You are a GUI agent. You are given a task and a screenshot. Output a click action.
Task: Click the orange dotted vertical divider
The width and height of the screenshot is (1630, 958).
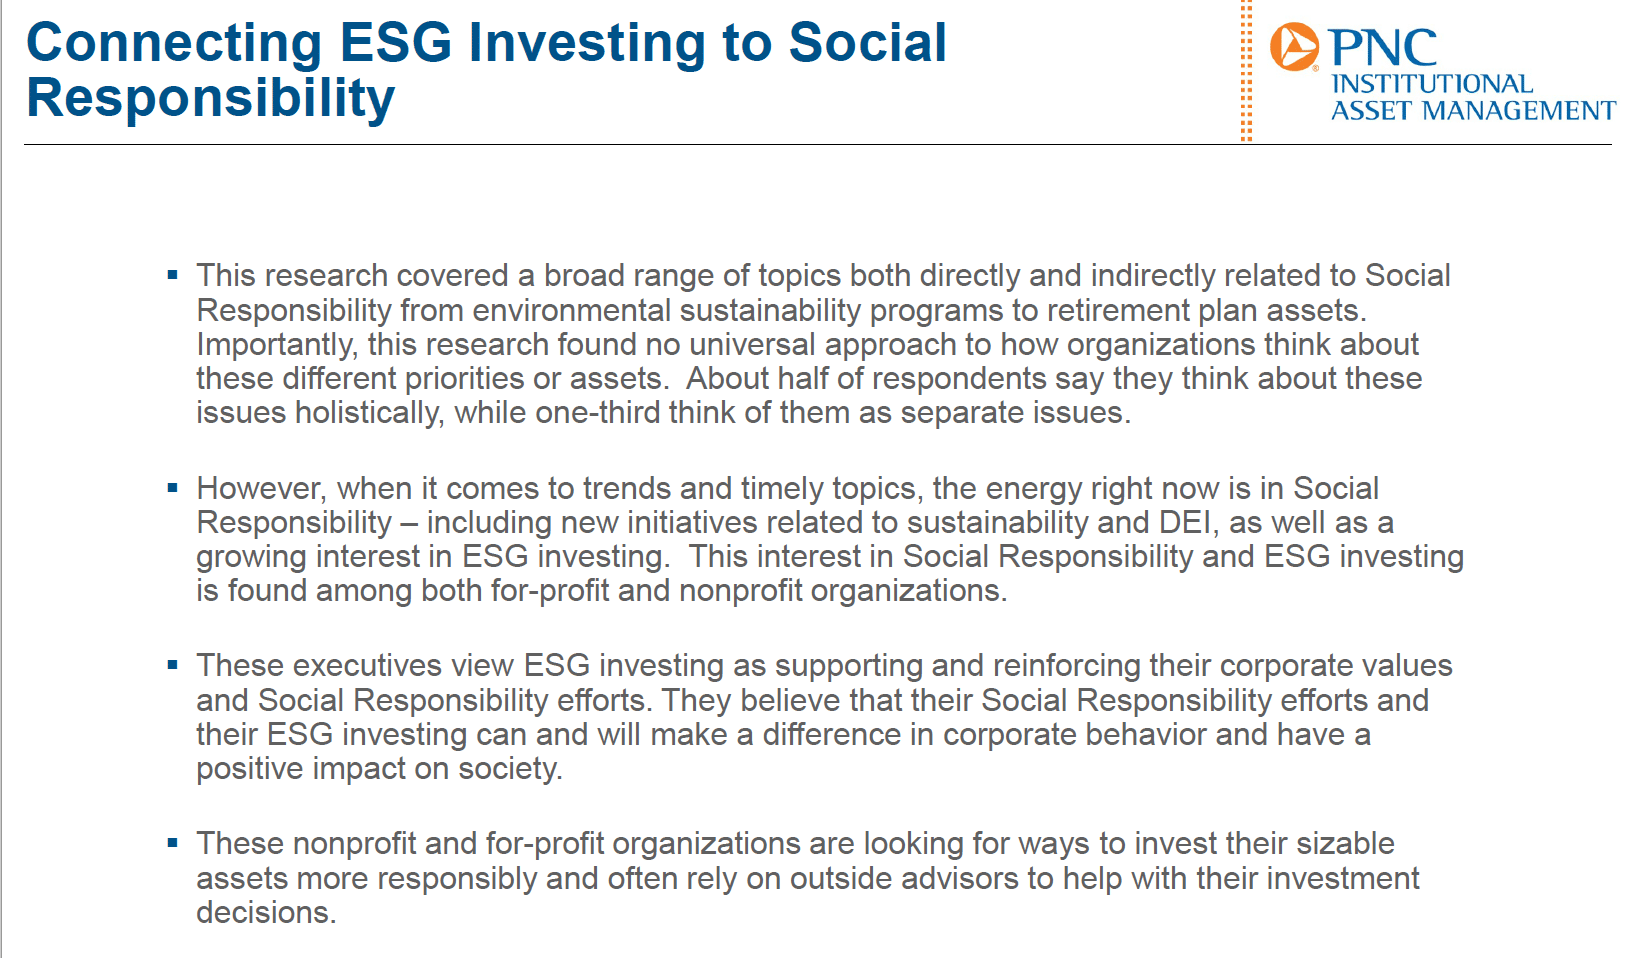[1246, 70]
